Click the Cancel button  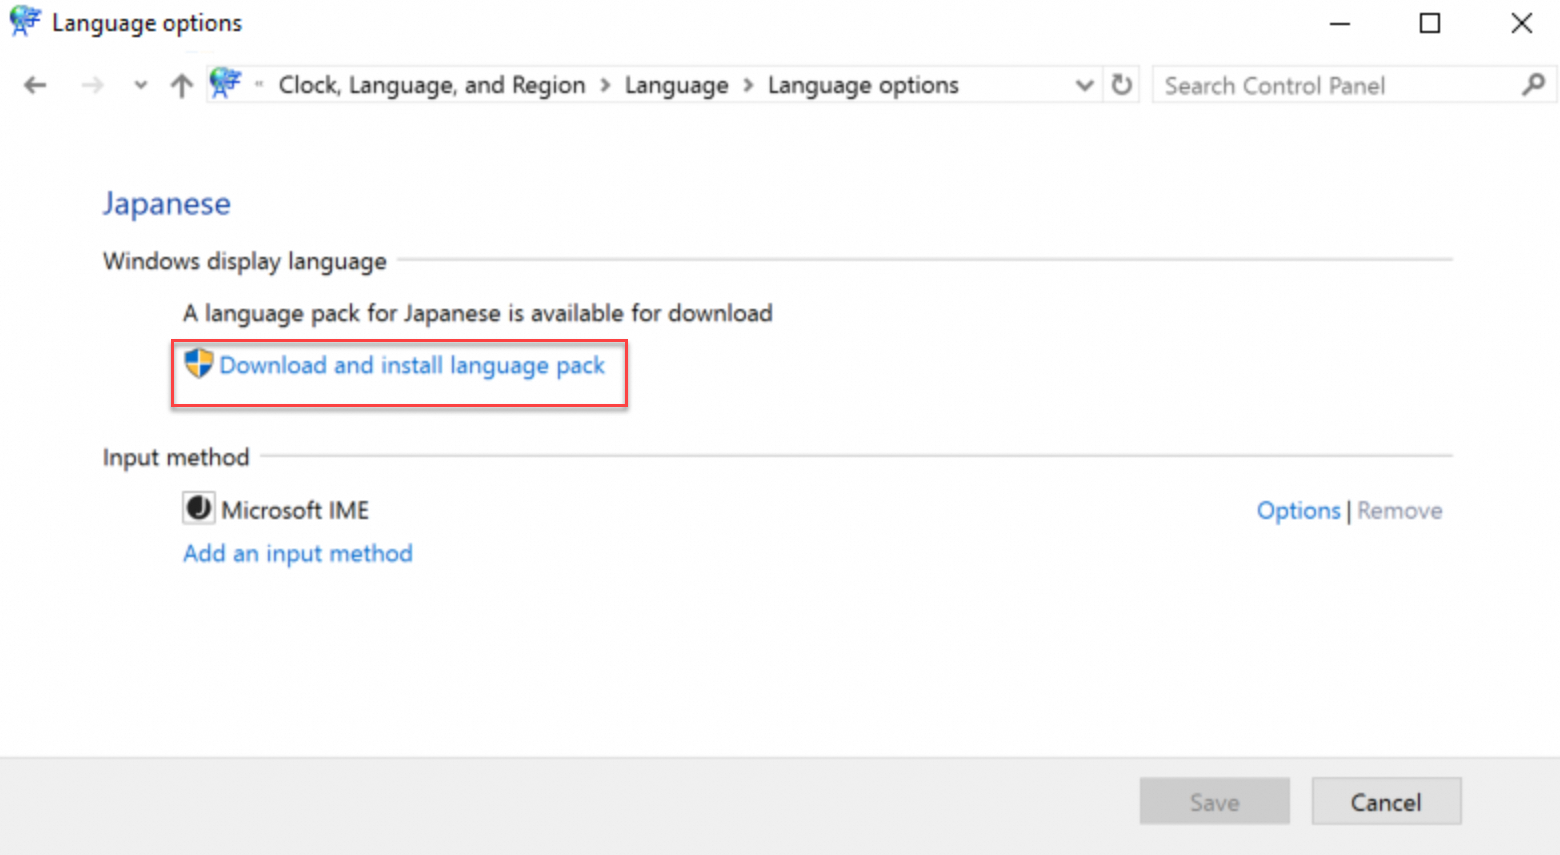click(x=1386, y=801)
